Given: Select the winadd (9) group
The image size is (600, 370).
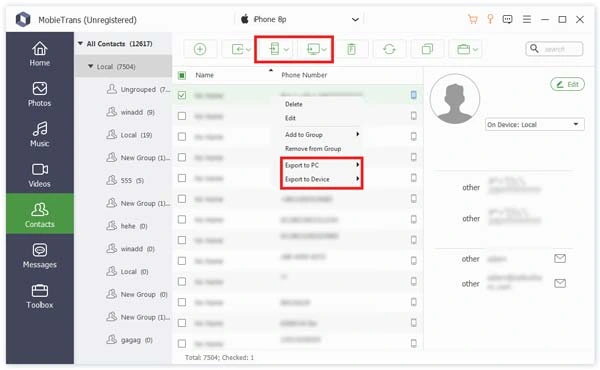Looking at the screenshot, I should [x=131, y=112].
